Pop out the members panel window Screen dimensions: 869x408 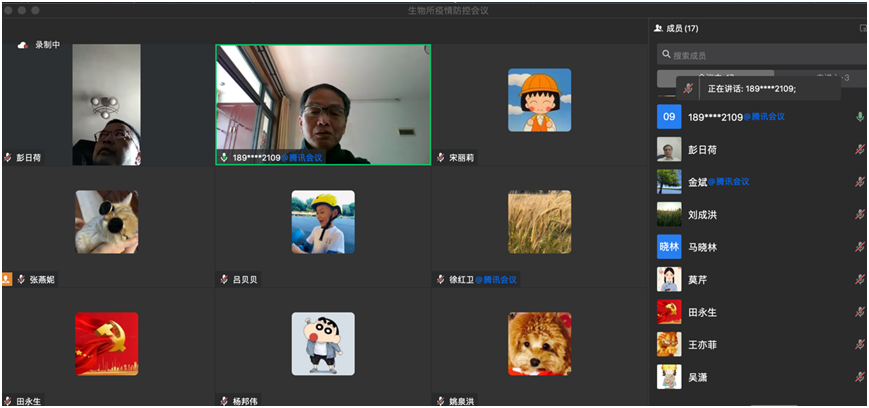click(862, 28)
